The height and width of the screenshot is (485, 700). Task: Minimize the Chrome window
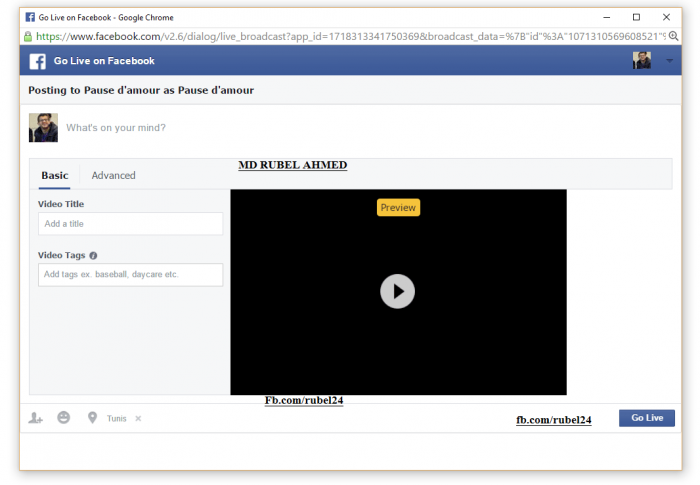pyautogui.click(x=606, y=17)
